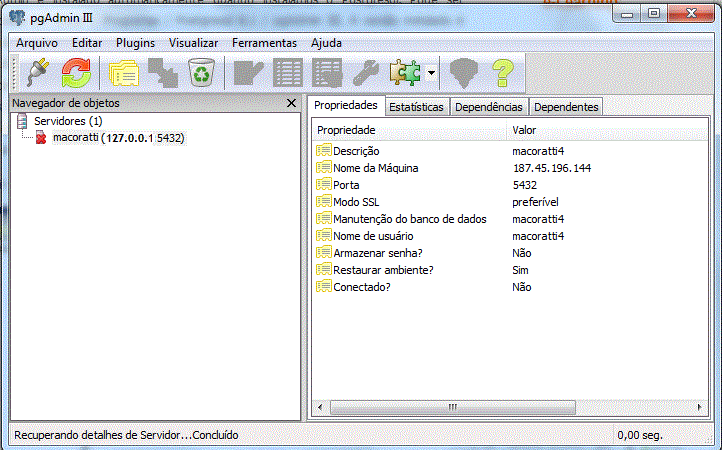Click the greyed create new object icon
The width and height of the screenshot is (722, 450).
163,72
